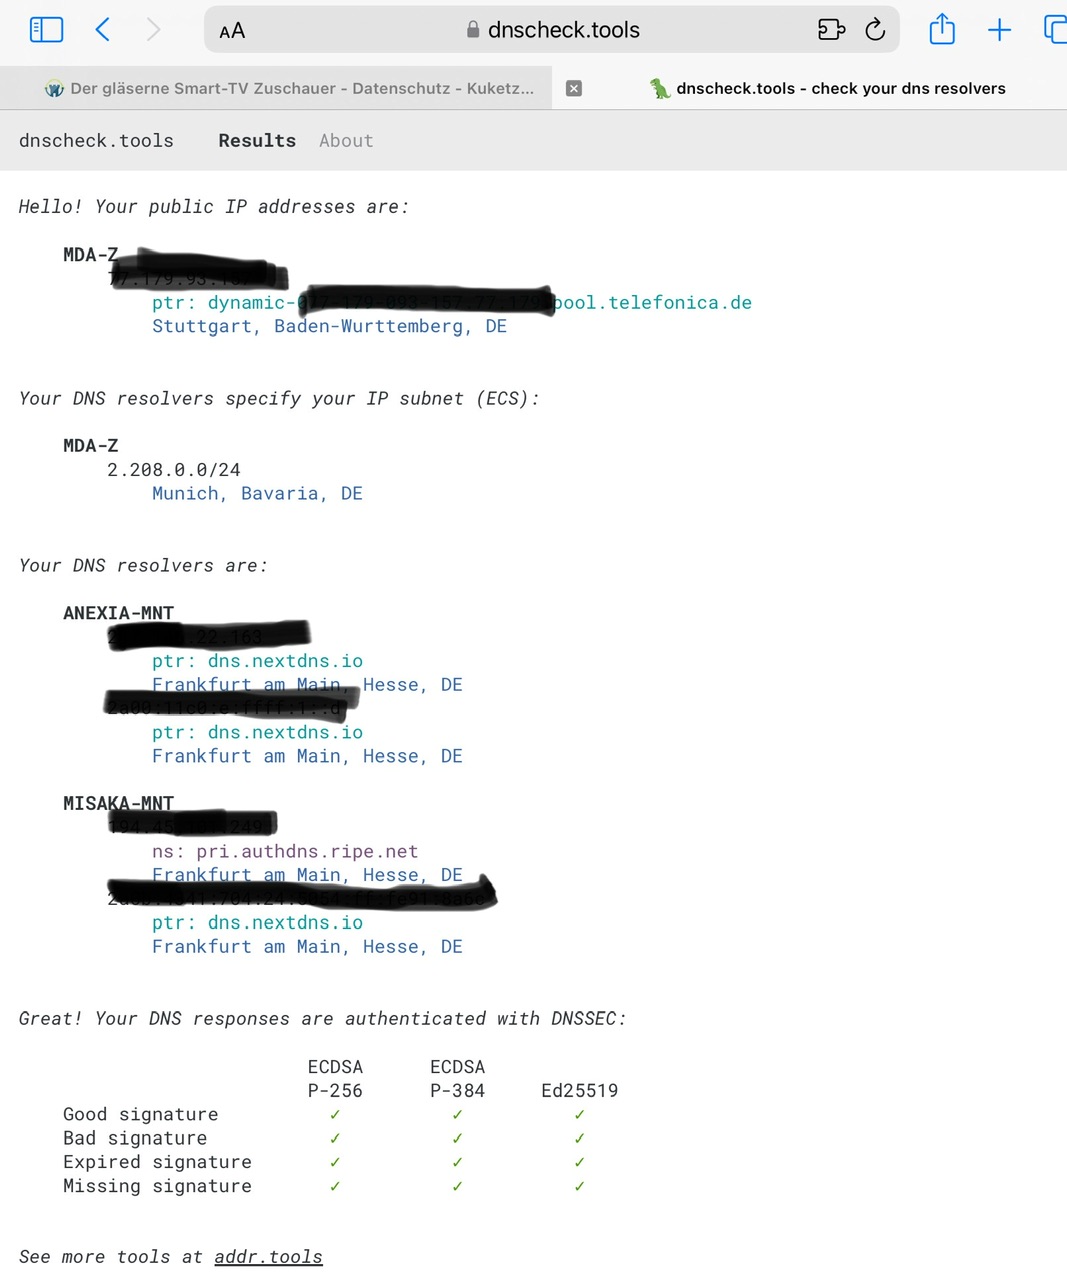Click the Ed25519 column header
Viewport: 1067px width, 1280px height.
[579, 1091]
